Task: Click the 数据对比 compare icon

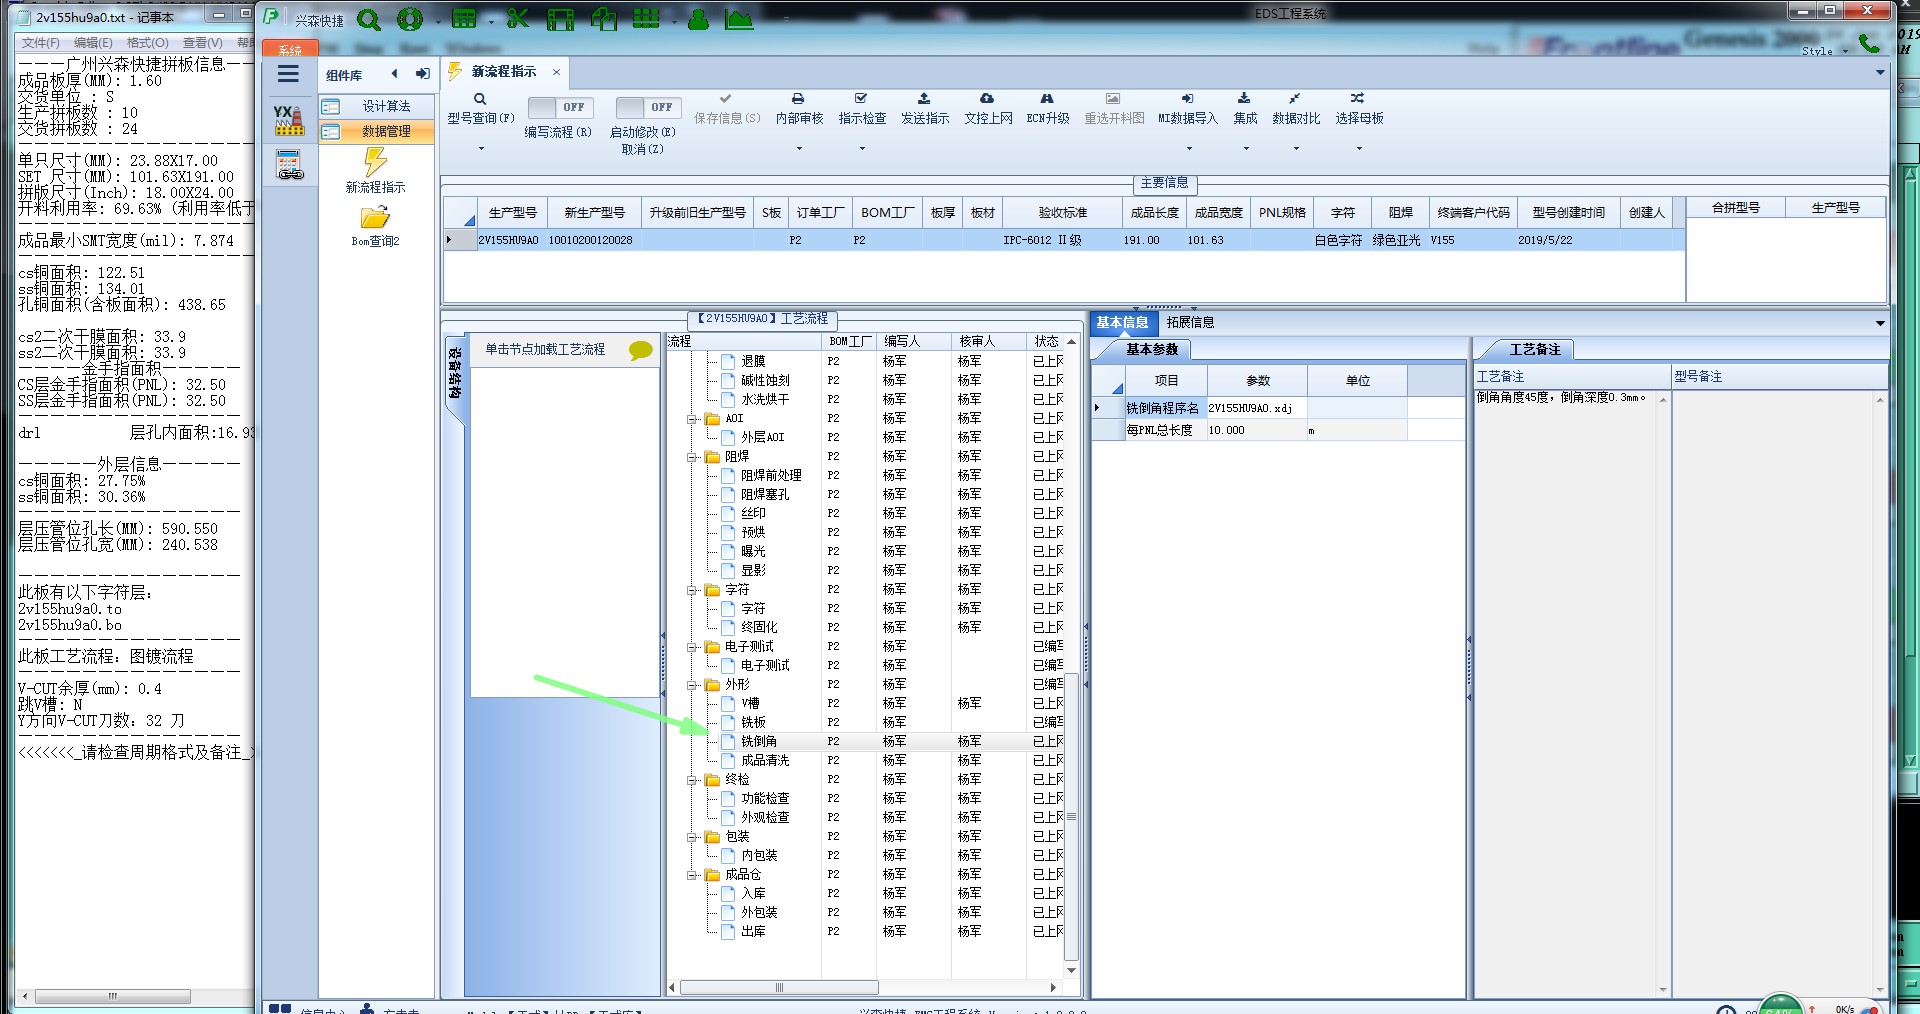Action: (1295, 99)
